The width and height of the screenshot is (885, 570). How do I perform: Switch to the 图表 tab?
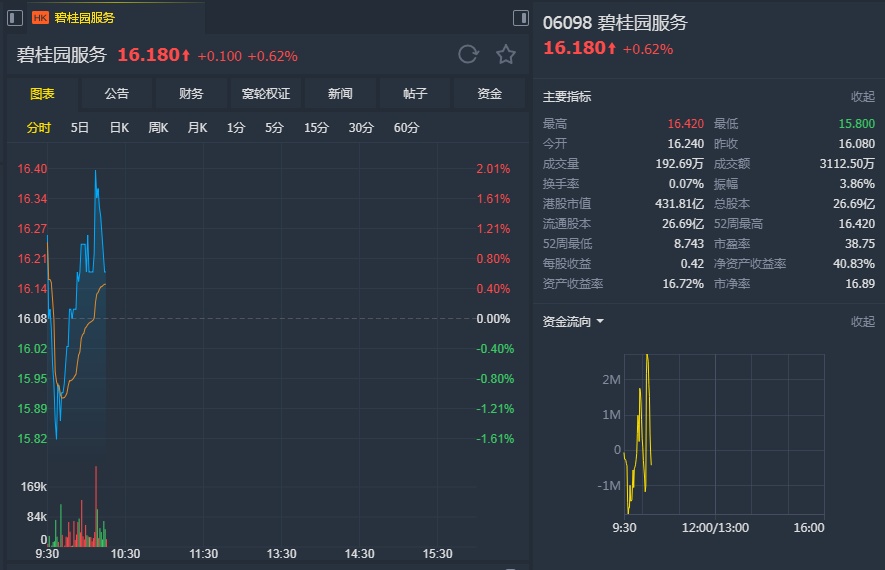point(42,94)
